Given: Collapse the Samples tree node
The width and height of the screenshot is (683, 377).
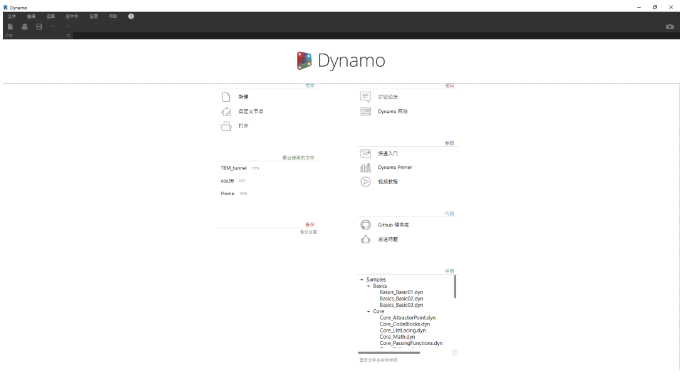Looking at the screenshot, I should [362, 279].
